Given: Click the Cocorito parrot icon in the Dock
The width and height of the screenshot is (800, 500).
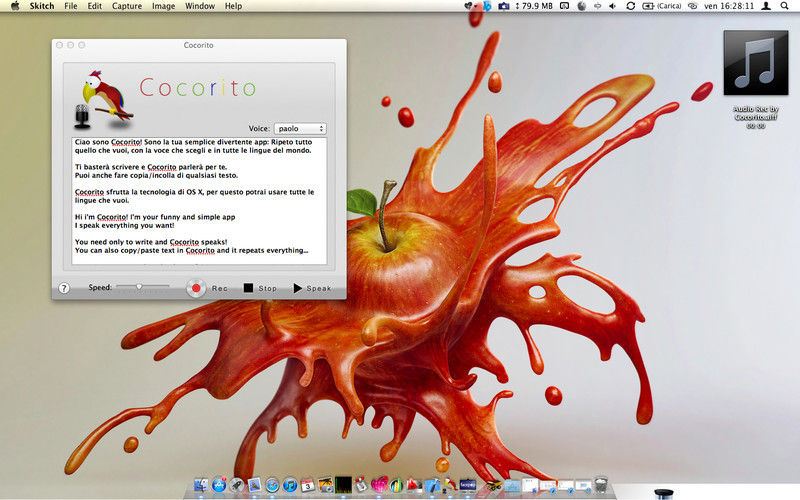Looking at the screenshot, I should [x=450, y=485].
